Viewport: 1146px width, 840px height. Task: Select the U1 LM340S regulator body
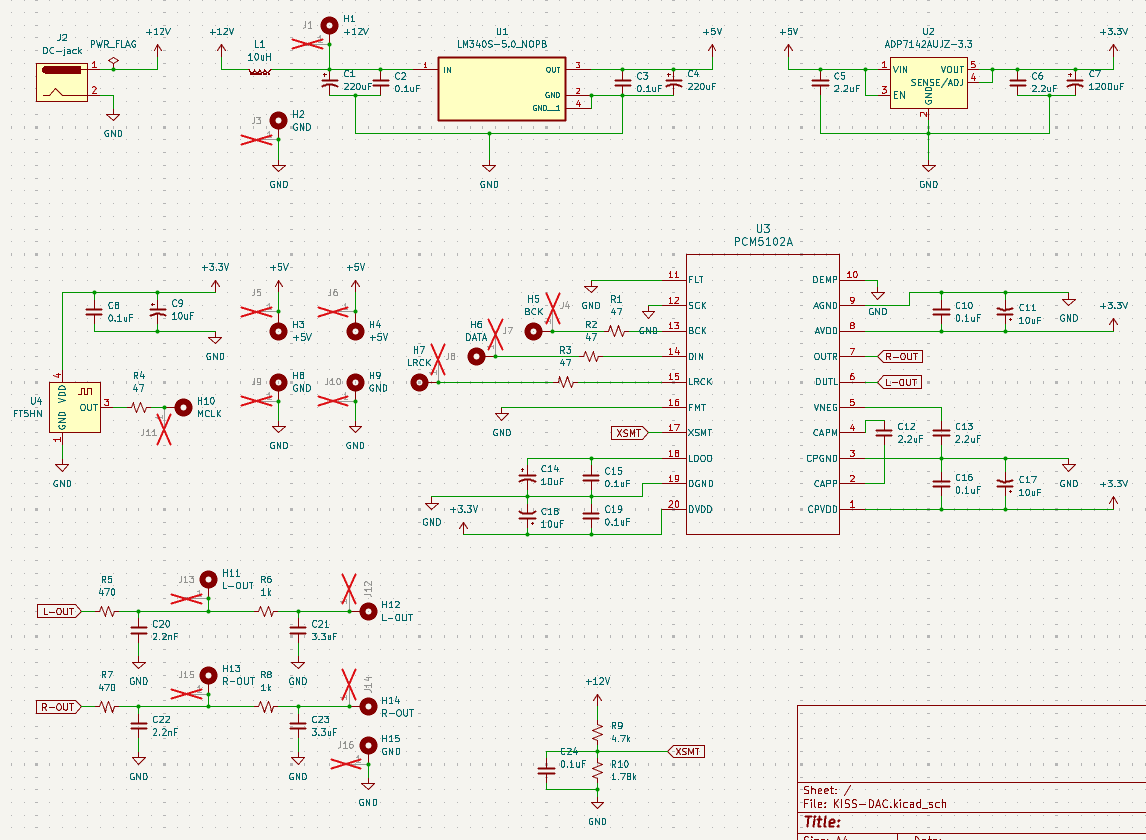tap(501, 88)
